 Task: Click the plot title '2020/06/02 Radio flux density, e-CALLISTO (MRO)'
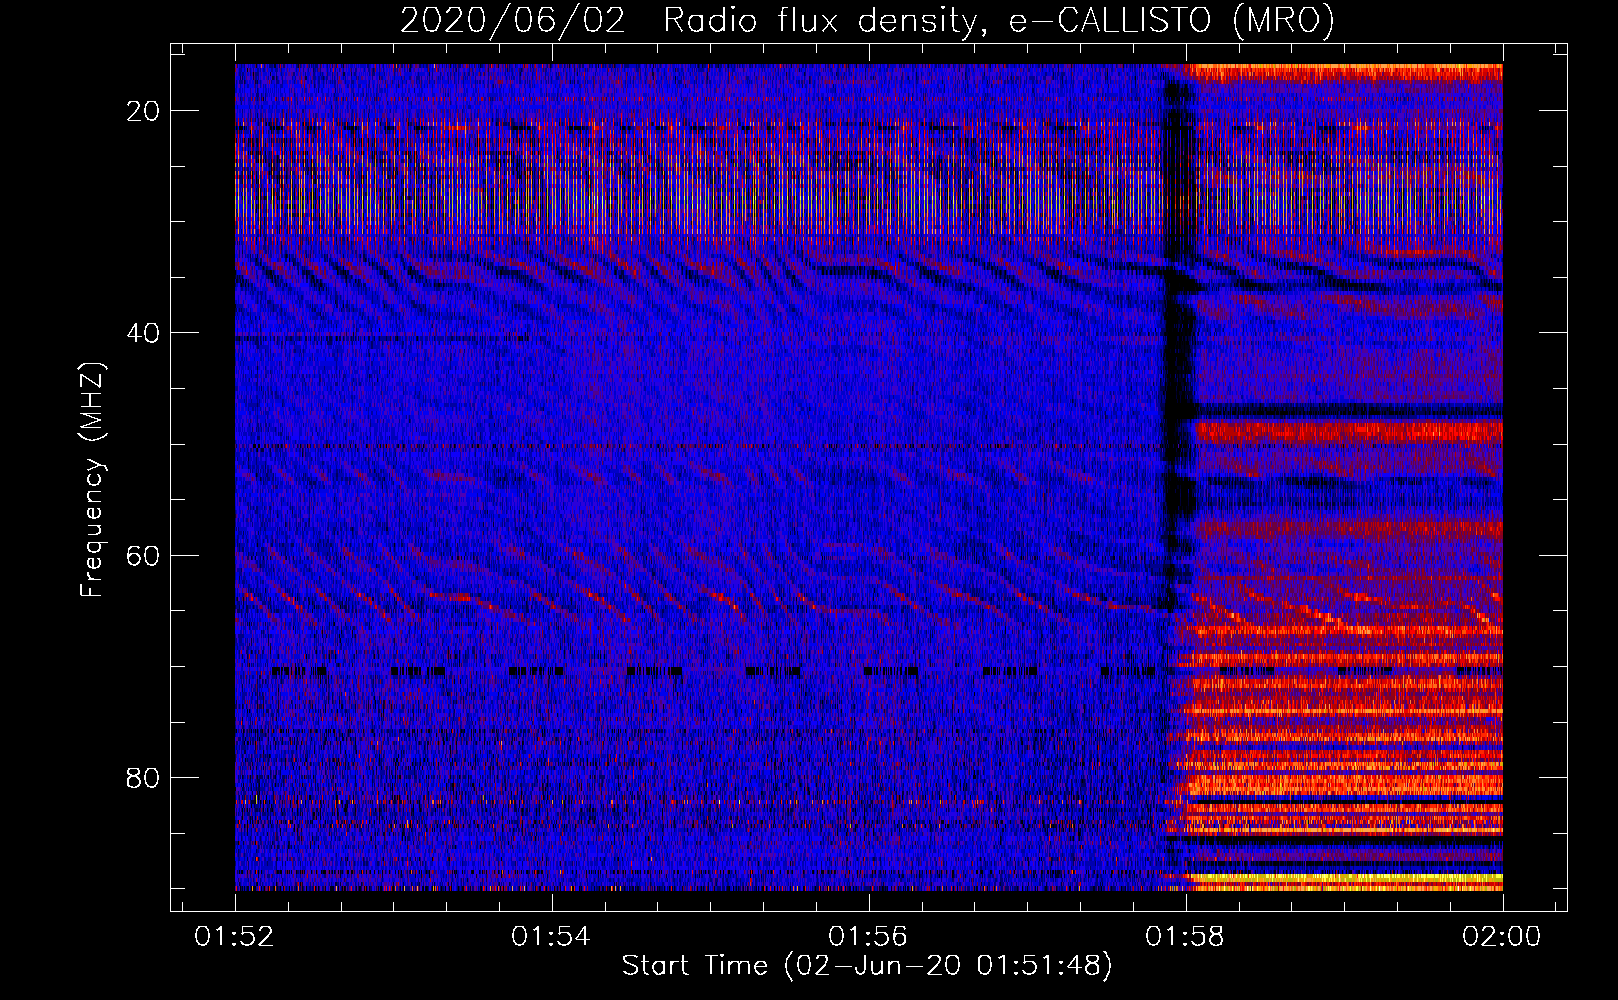[867, 20]
